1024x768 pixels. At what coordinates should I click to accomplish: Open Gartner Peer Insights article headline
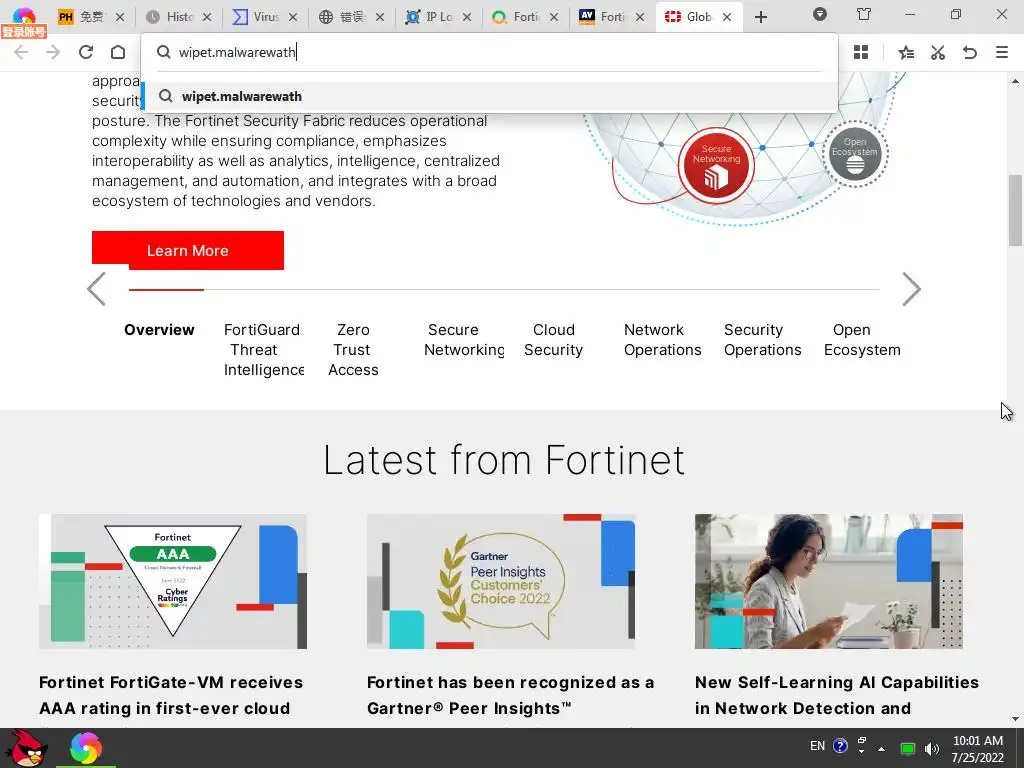510,695
